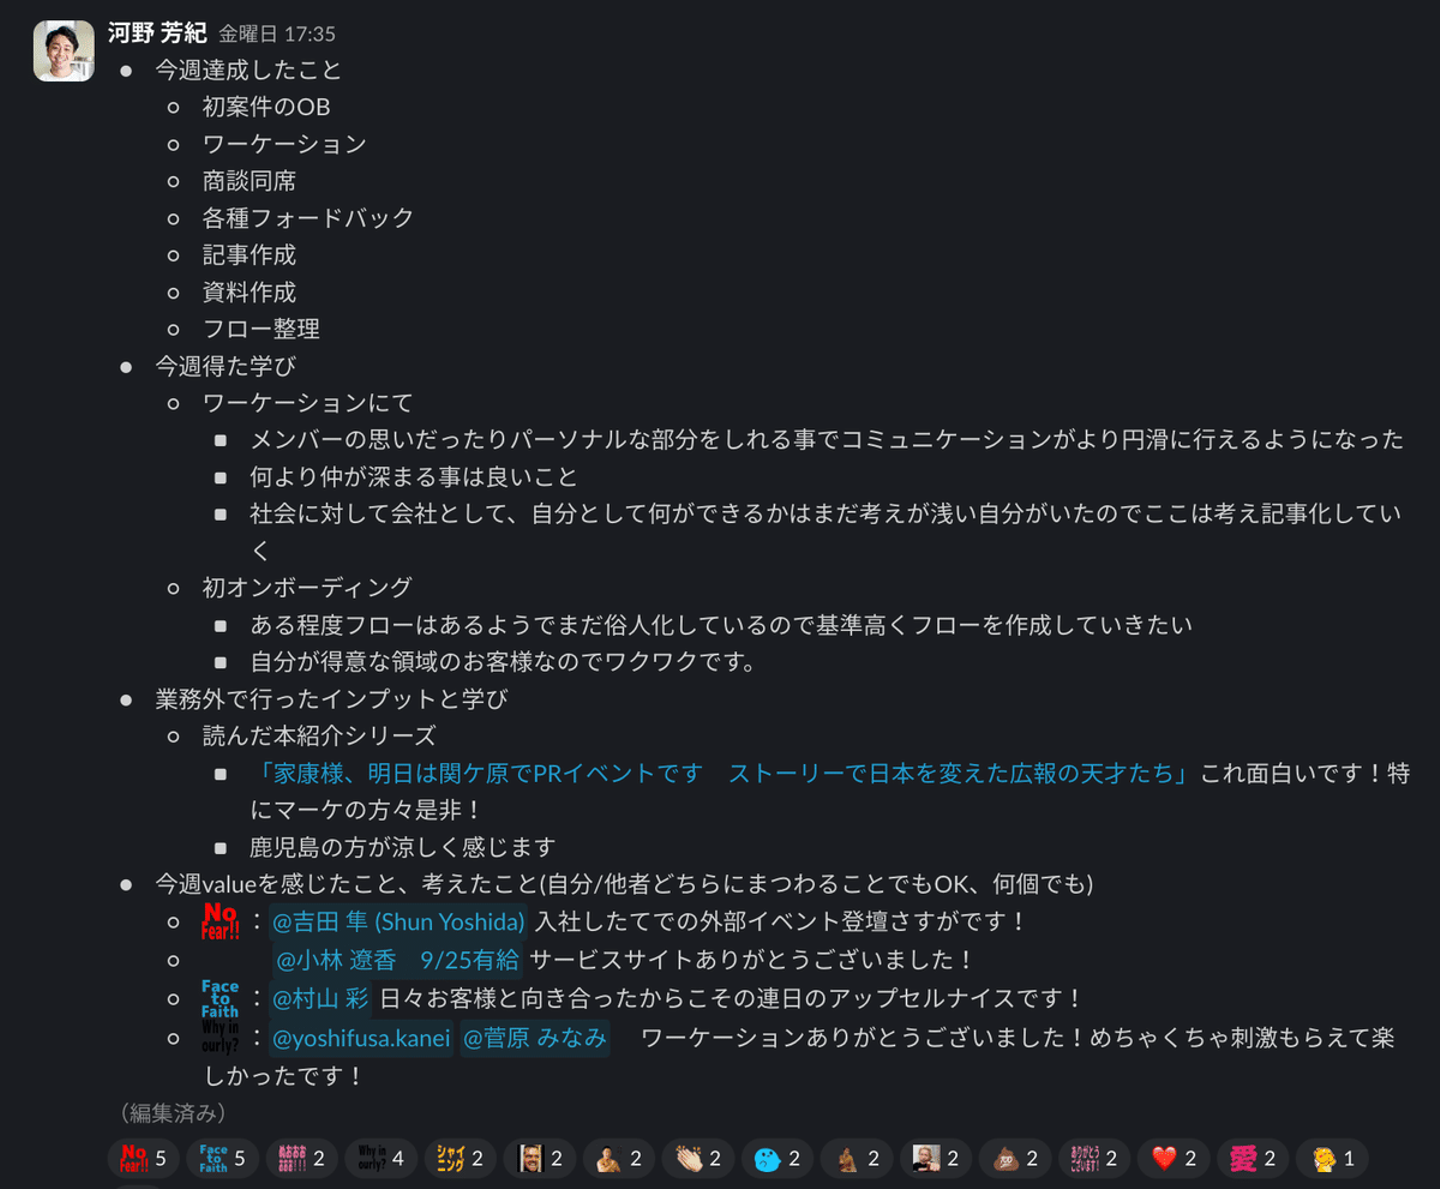
Task: Click the poop emoji reaction
Action: pyautogui.click(x=1015, y=1158)
